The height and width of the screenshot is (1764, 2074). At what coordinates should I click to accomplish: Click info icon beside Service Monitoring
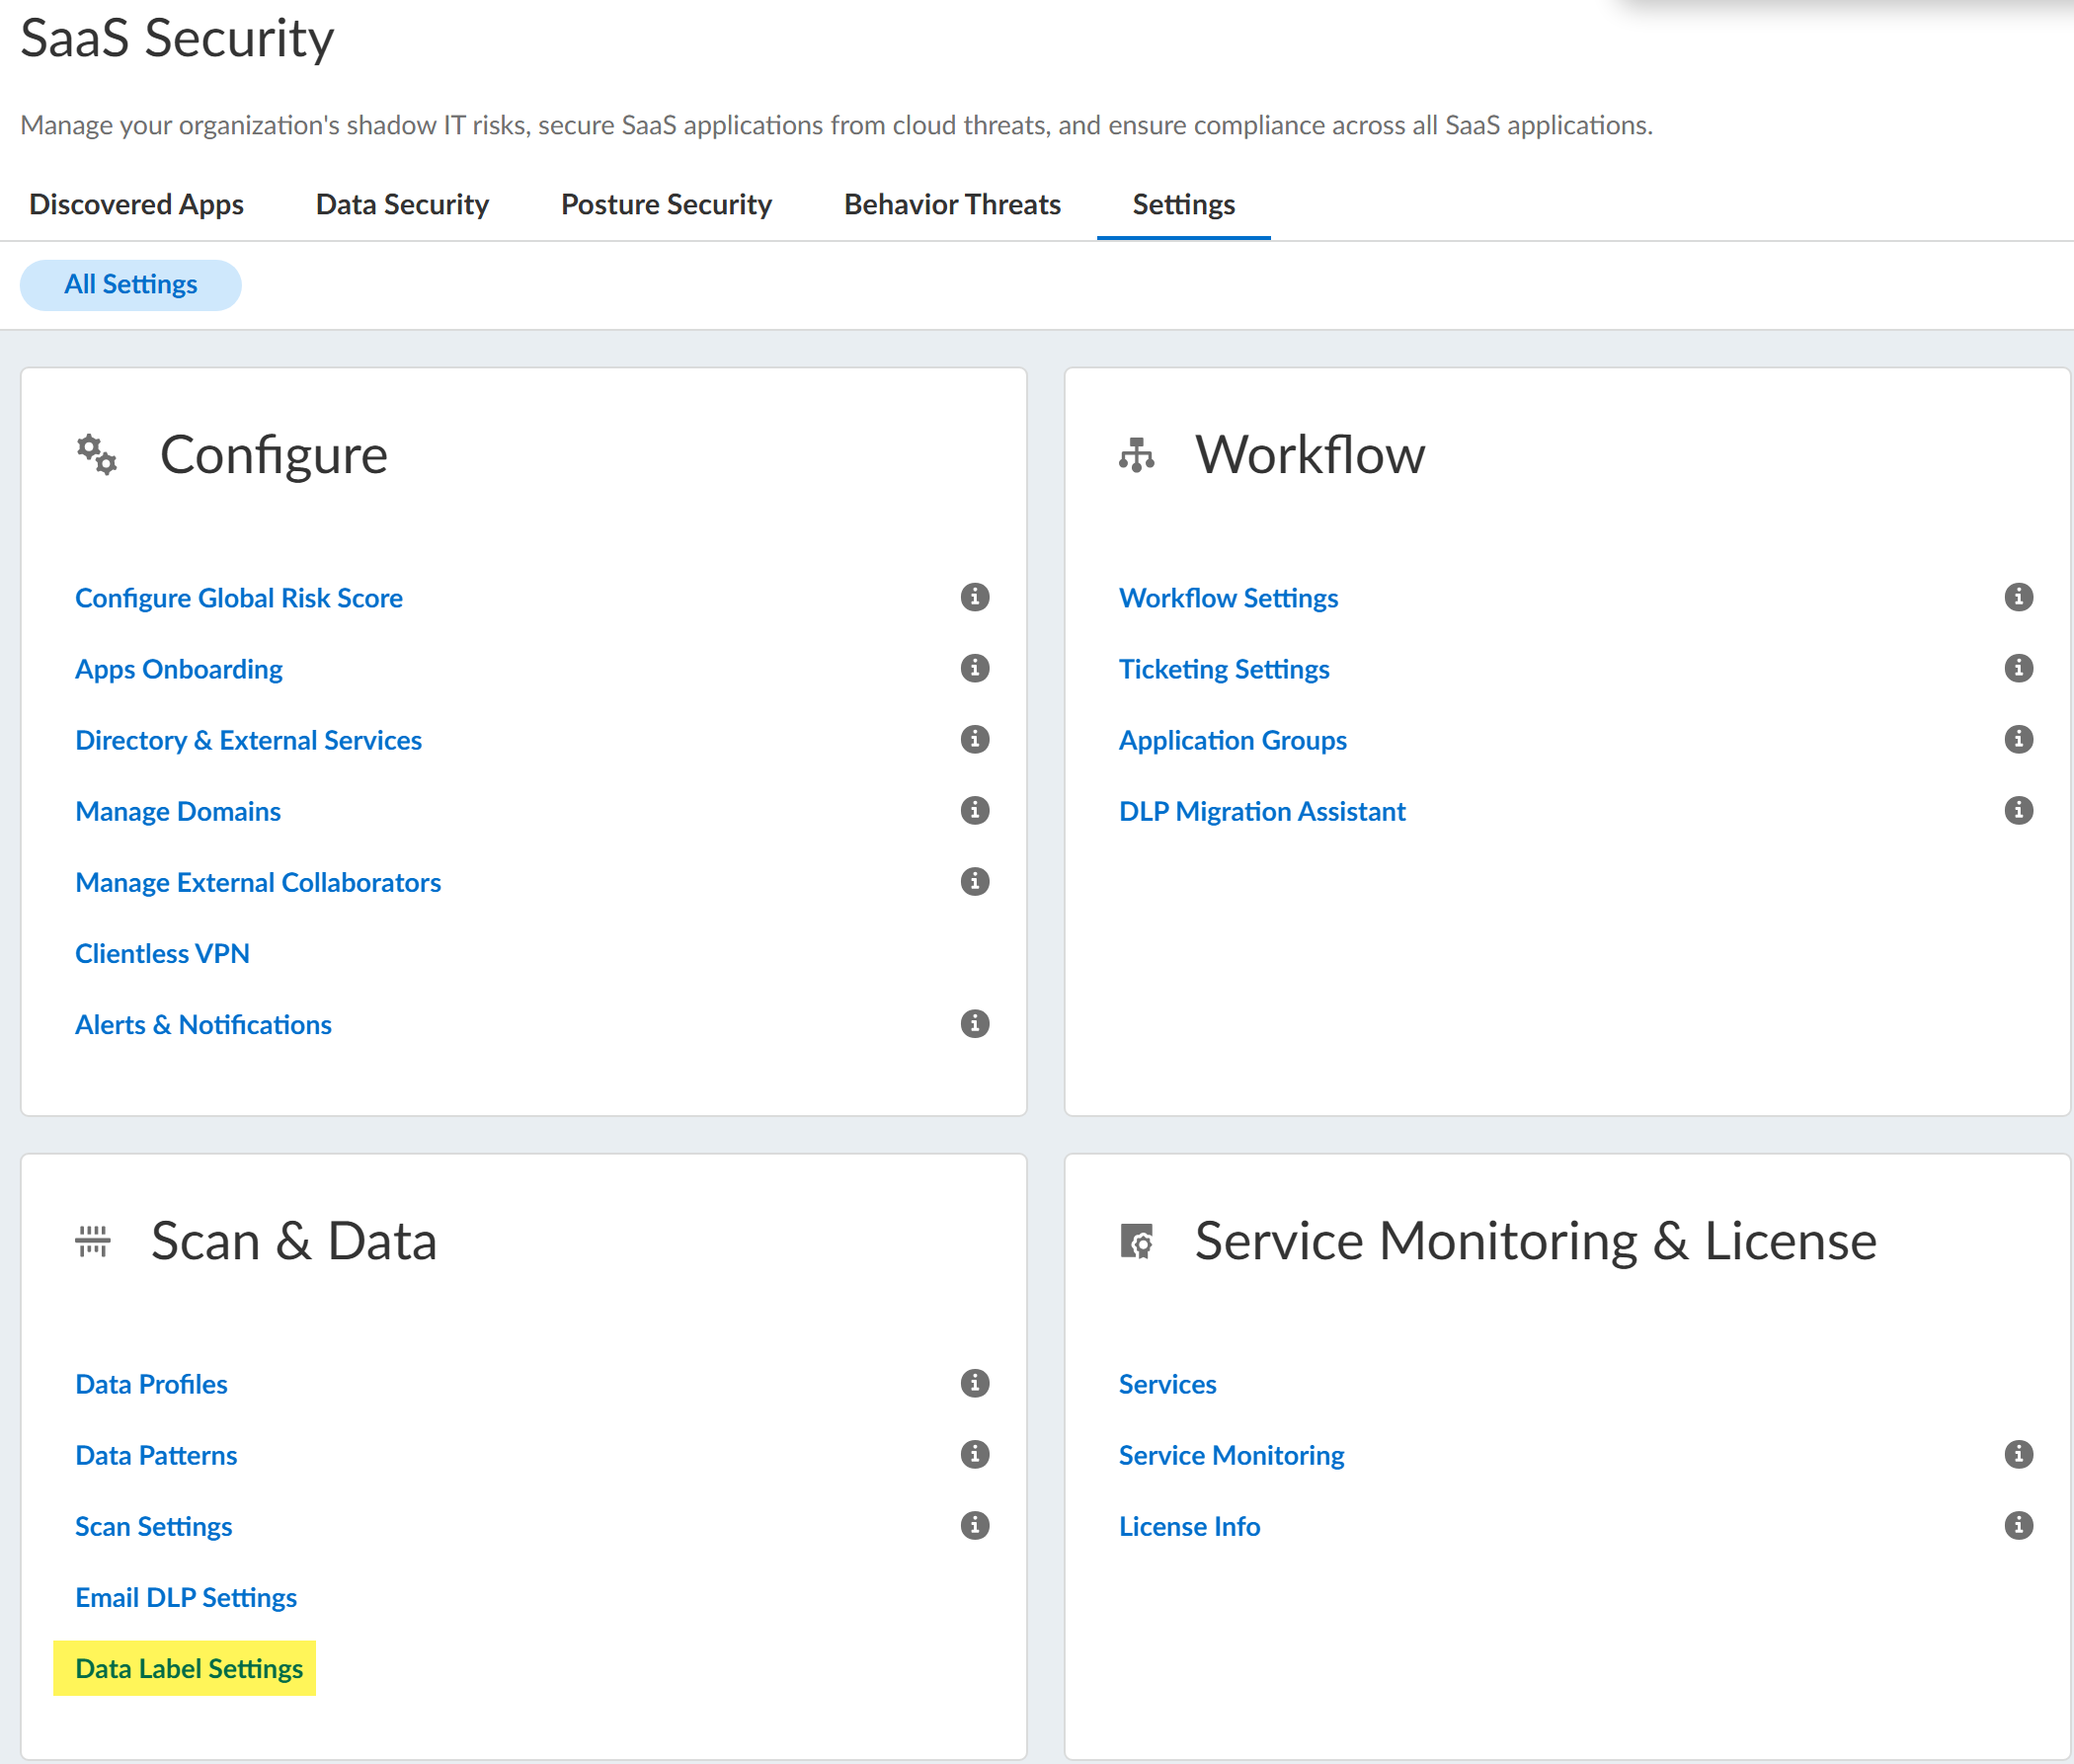click(x=2018, y=1454)
